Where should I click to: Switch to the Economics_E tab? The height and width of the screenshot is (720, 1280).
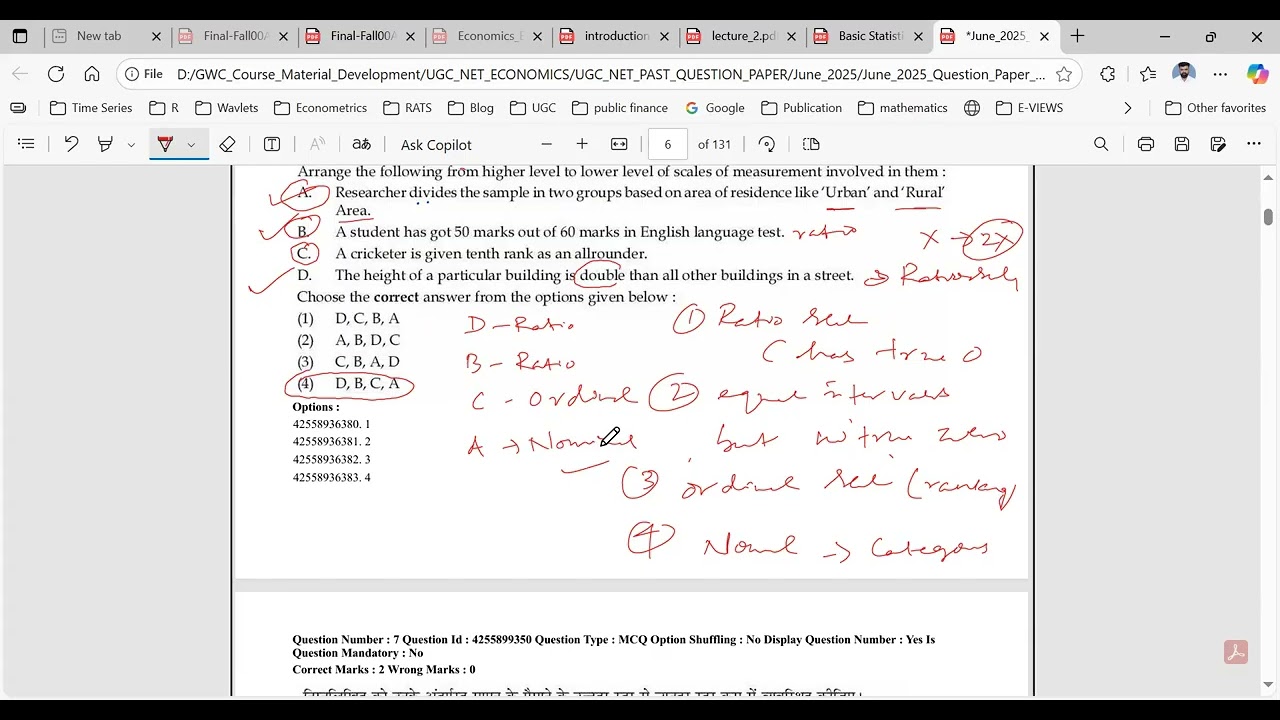487,36
